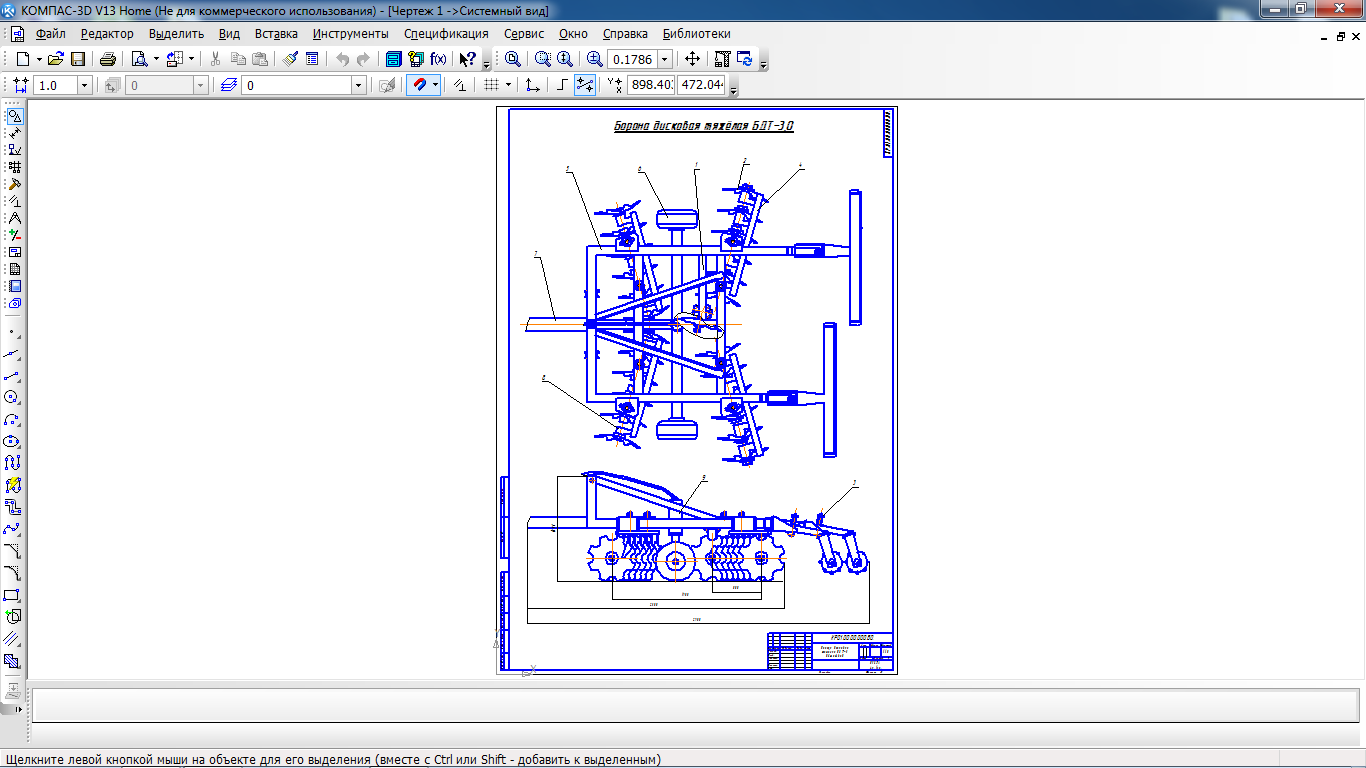1366x768 pixels.
Task: Open the Библиотеки menu
Action: pyautogui.click(x=697, y=34)
